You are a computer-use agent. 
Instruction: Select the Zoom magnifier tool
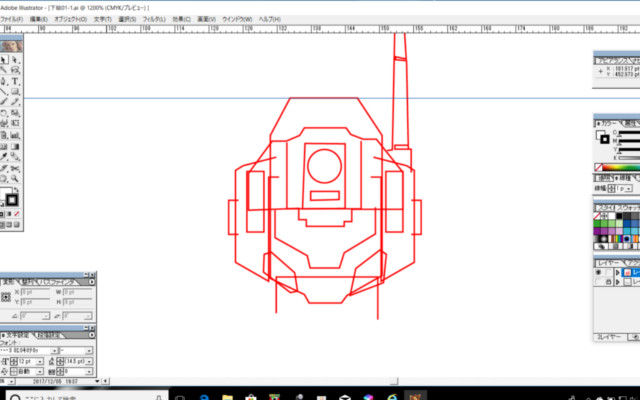15,179
